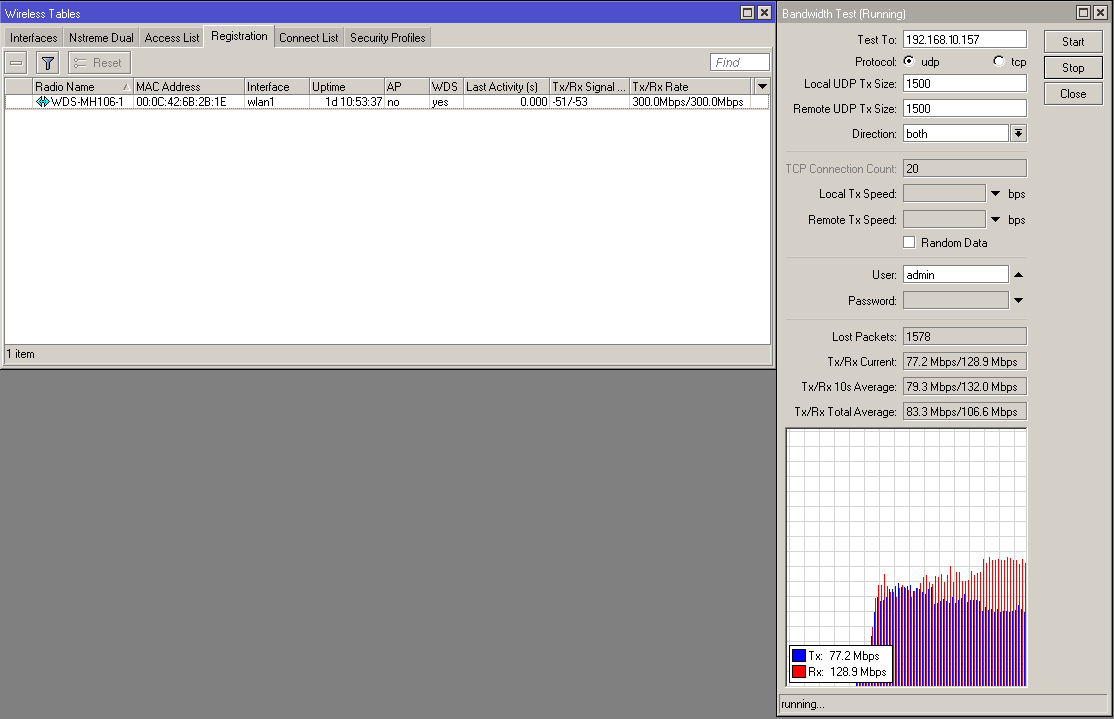
Task: Close the Wireless Tables window
Action: pos(764,13)
